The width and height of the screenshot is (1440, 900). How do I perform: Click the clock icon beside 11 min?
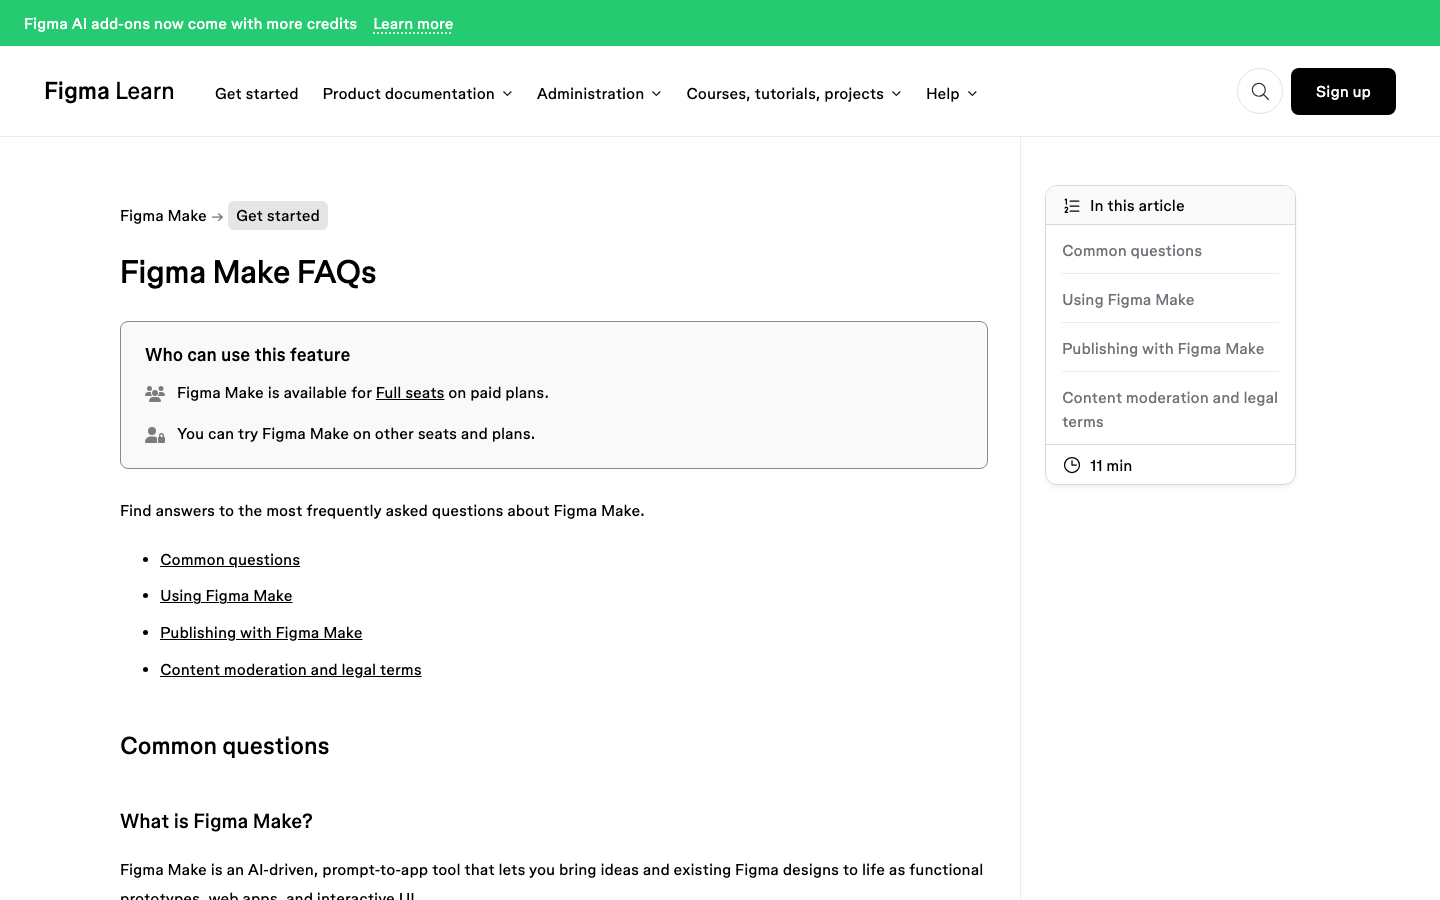pos(1072,465)
